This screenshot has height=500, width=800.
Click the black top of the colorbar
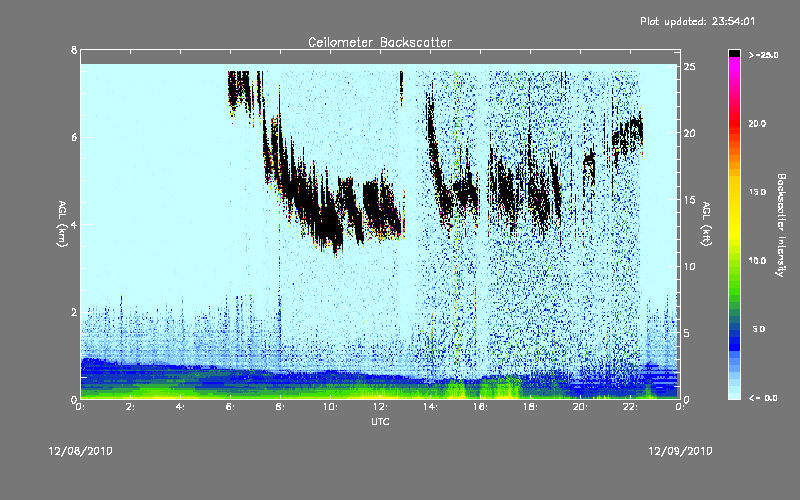coord(734,53)
